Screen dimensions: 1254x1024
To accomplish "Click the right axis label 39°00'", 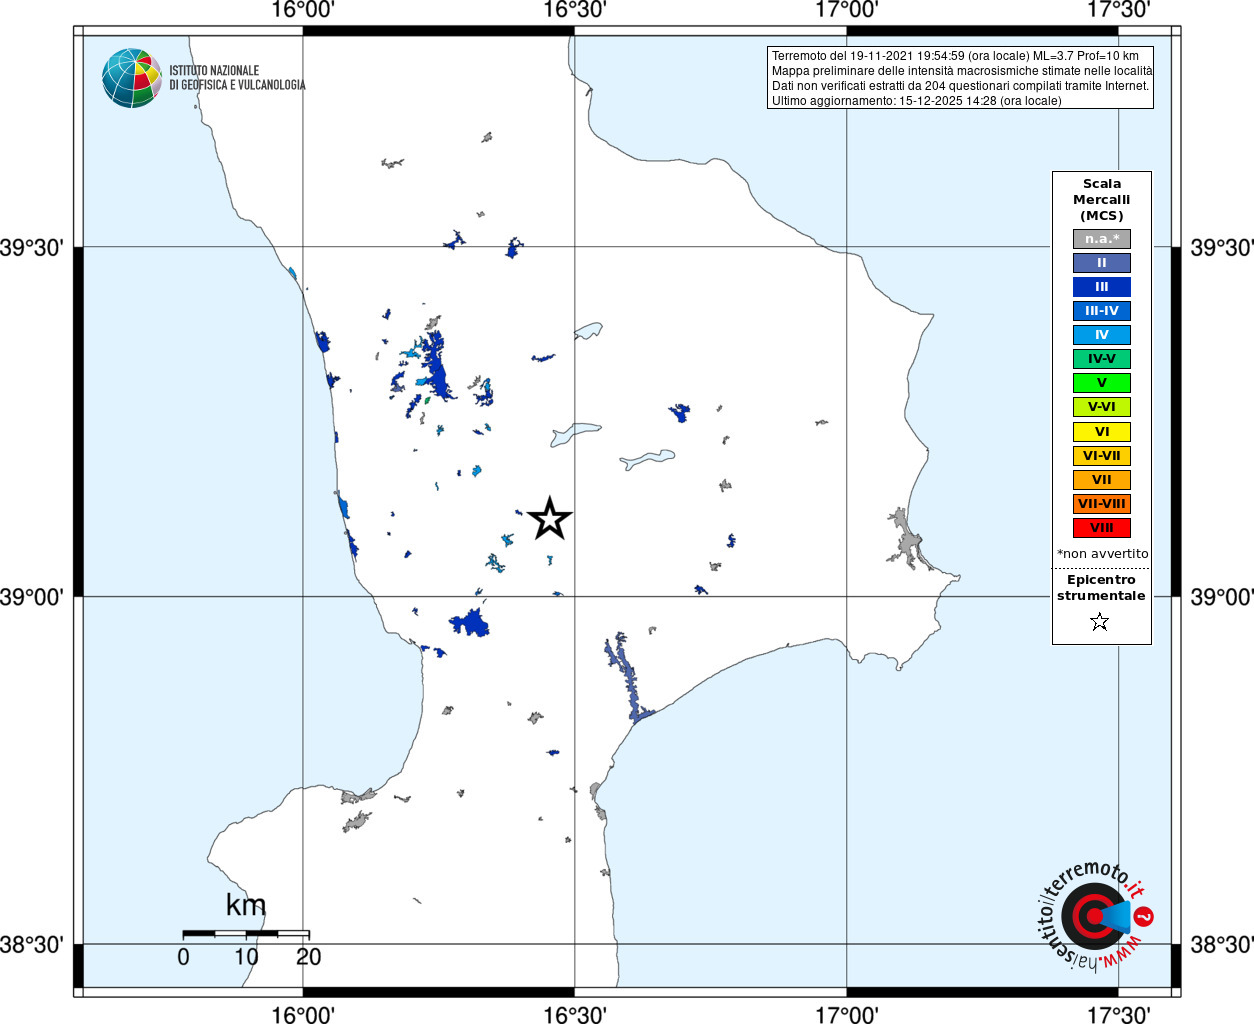I will coord(1221,597).
